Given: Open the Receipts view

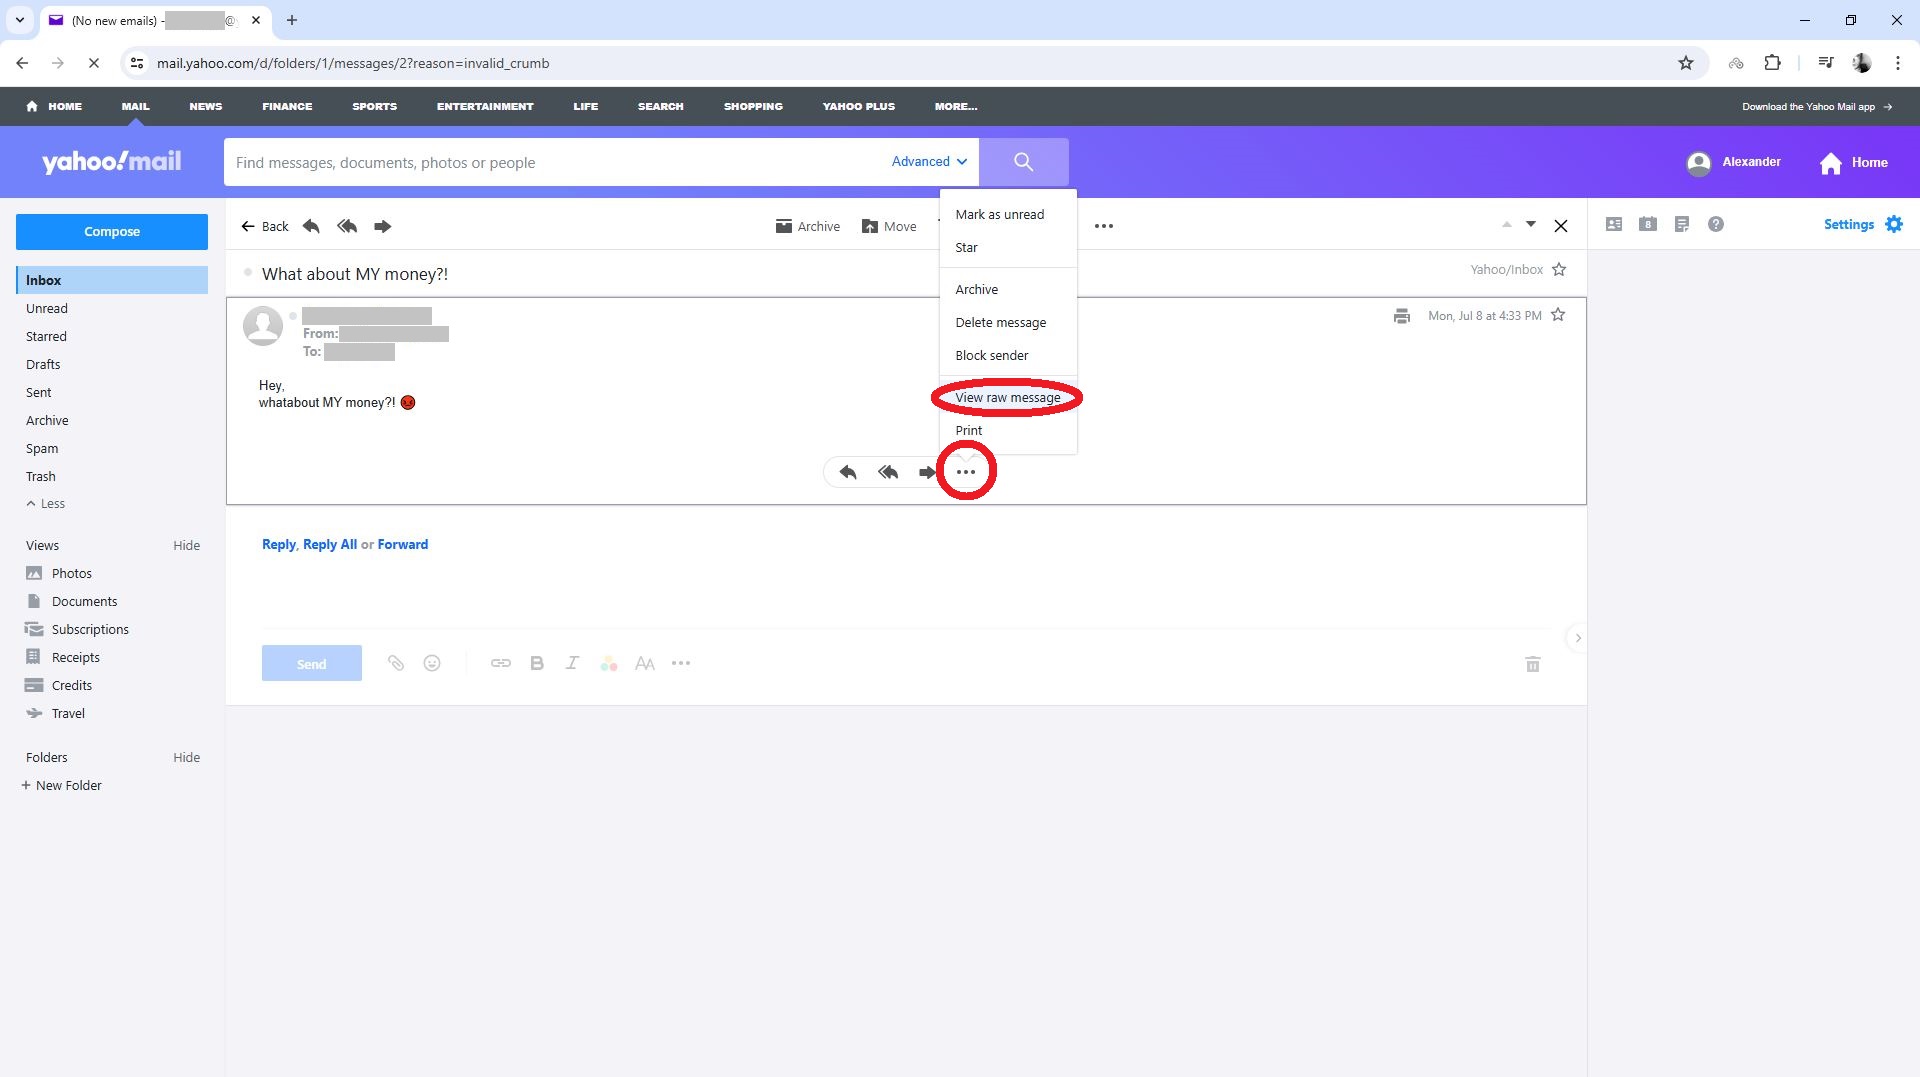Looking at the screenshot, I should click(x=63, y=657).
